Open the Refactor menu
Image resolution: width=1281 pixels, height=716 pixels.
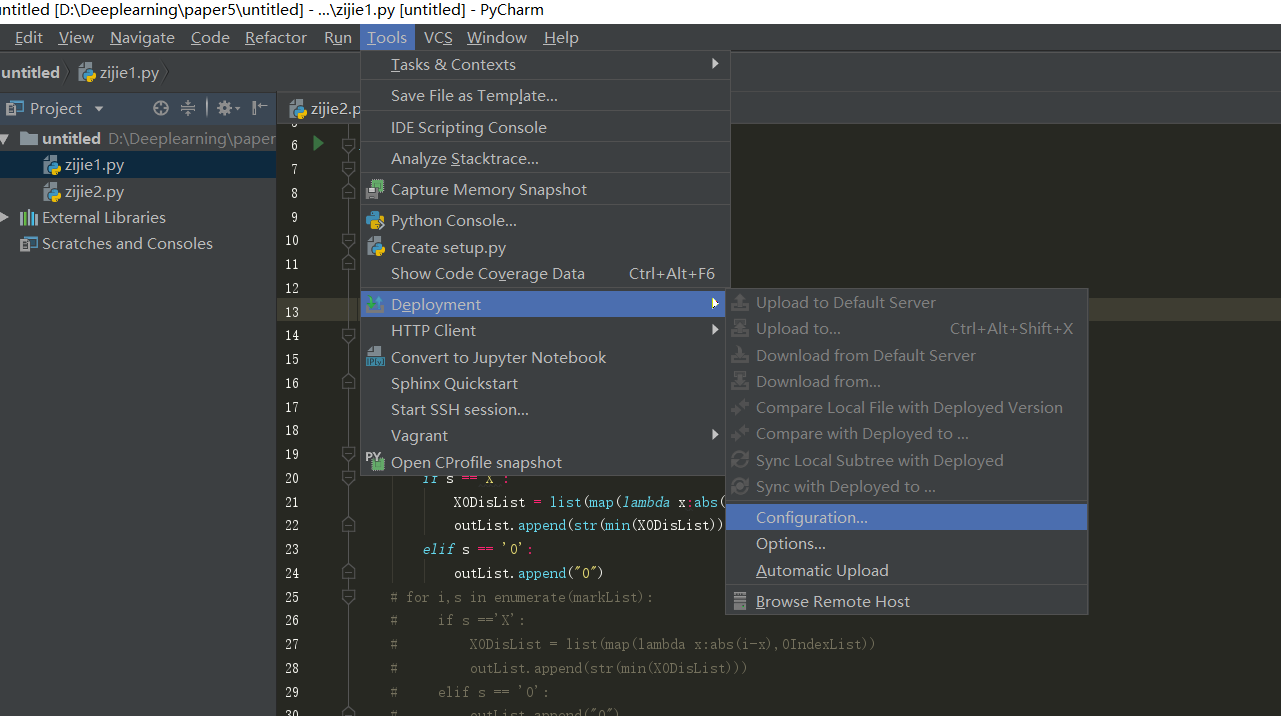[276, 37]
